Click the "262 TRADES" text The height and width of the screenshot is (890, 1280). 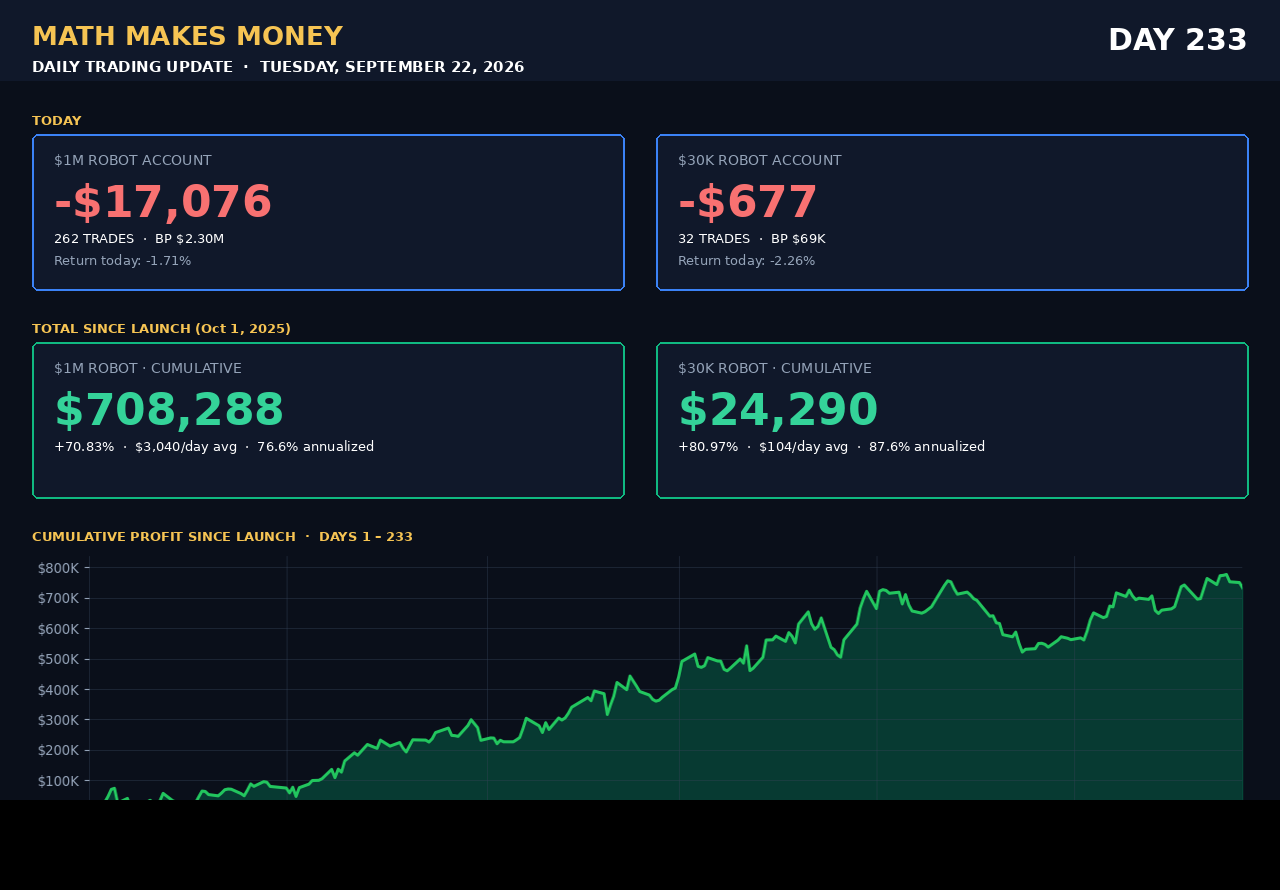click(x=94, y=239)
